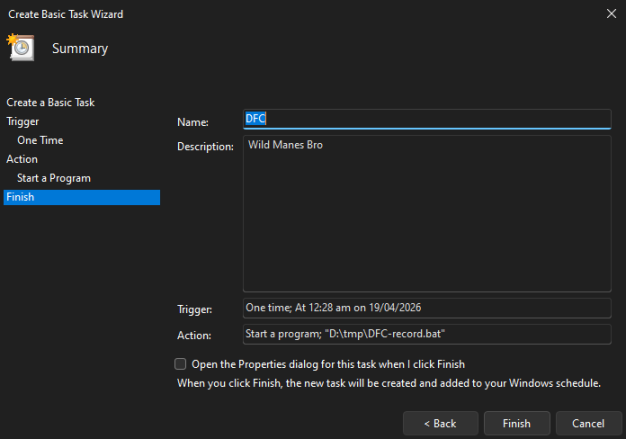Enable Open the Properties dialog checkbox
Image resolution: width=626 pixels, height=439 pixels.
(180, 364)
